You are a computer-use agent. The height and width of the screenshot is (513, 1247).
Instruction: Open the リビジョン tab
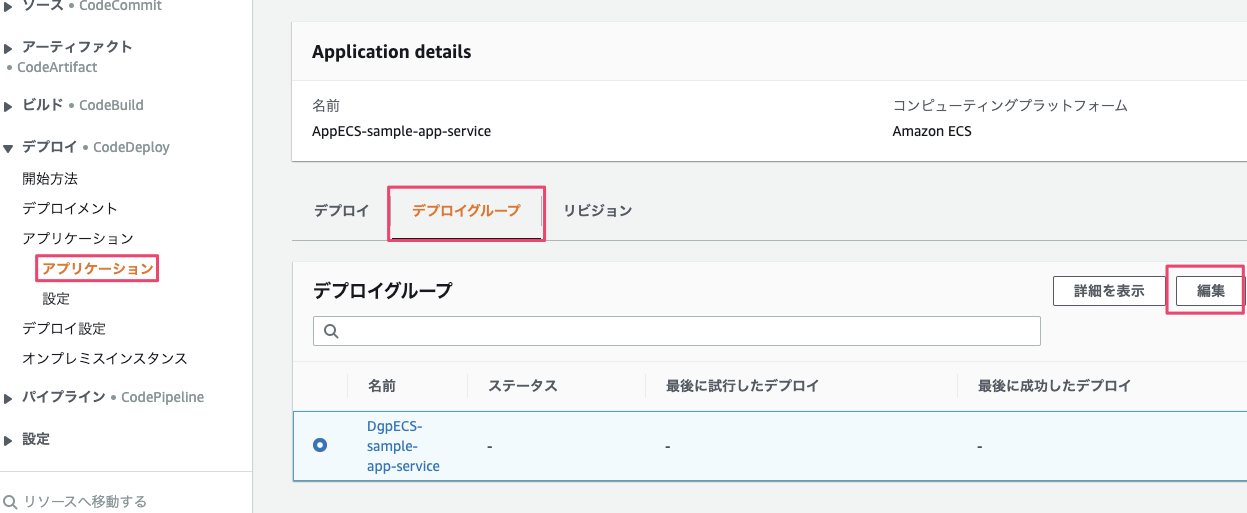(597, 211)
